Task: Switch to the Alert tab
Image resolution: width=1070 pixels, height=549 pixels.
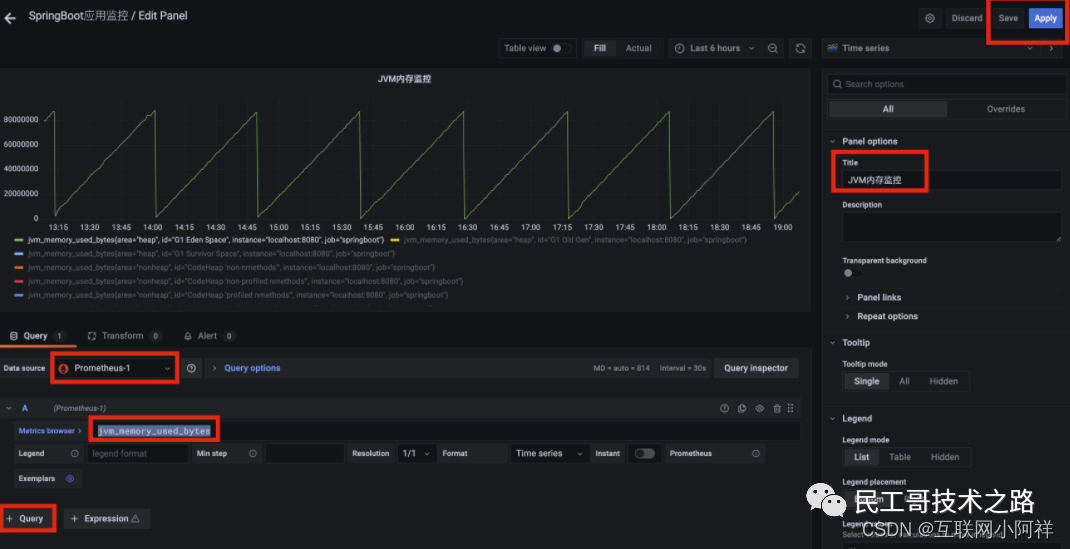Action: click(x=209, y=336)
